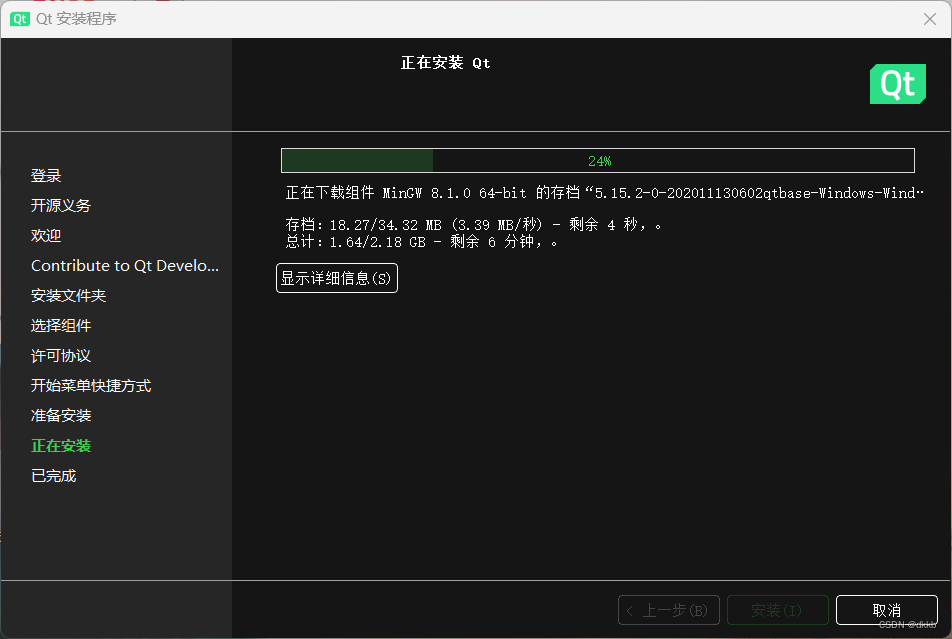This screenshot has height=639, width=952.
Task: Click the 正在安装 Qt page heading
Action: click(446, 63)
